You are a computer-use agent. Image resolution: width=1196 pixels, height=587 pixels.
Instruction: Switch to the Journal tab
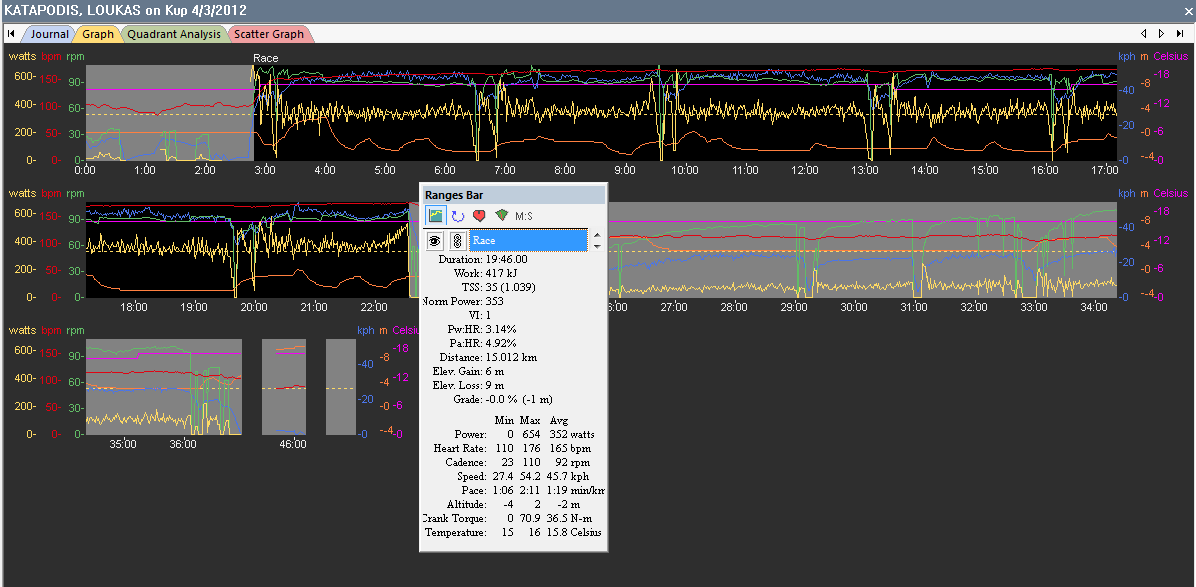(48, 34)
